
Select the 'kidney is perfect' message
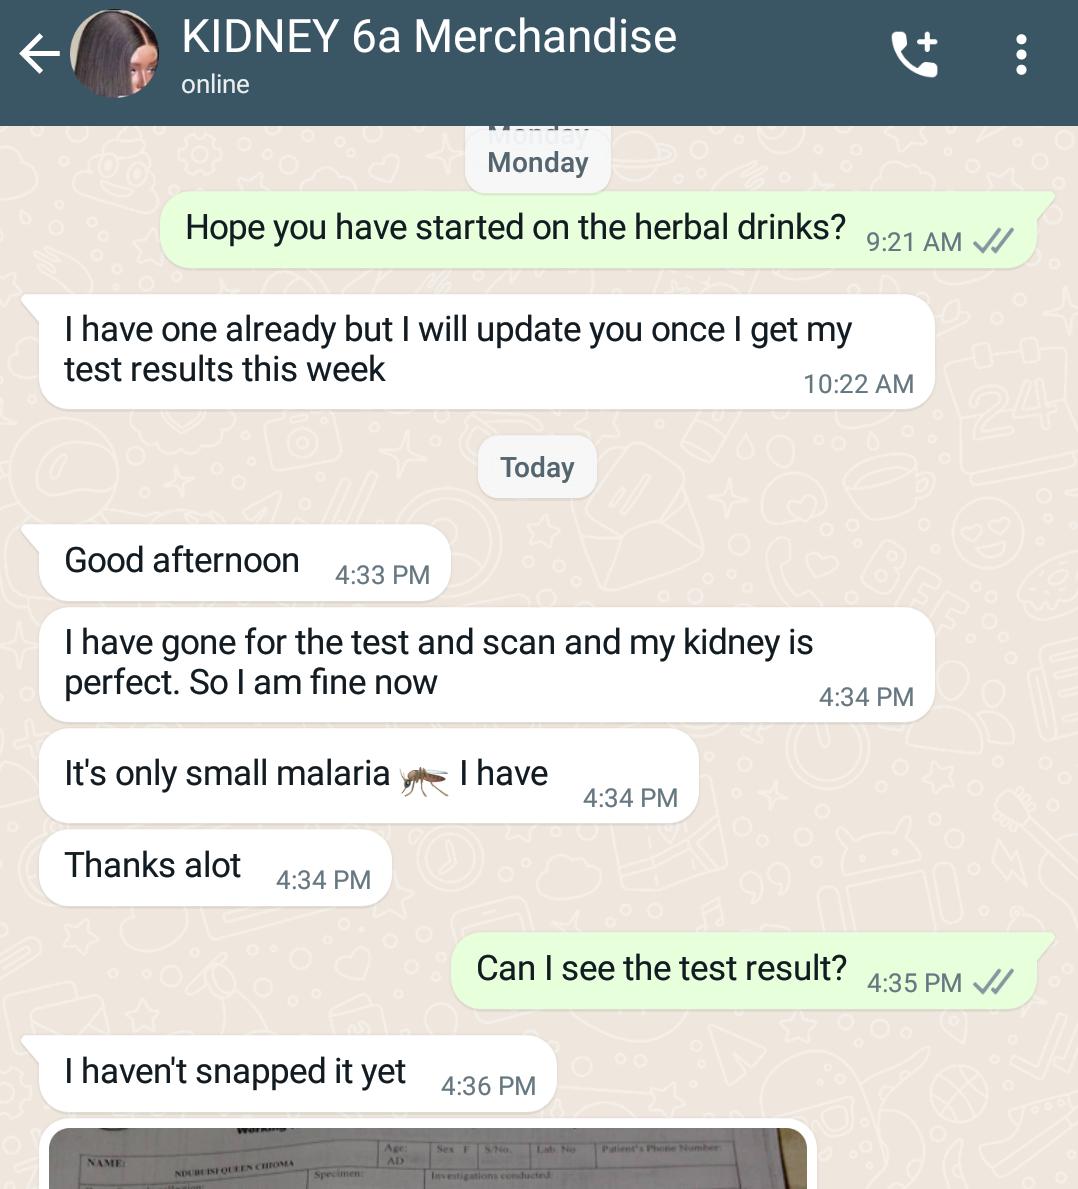click(x=486, y=664)
